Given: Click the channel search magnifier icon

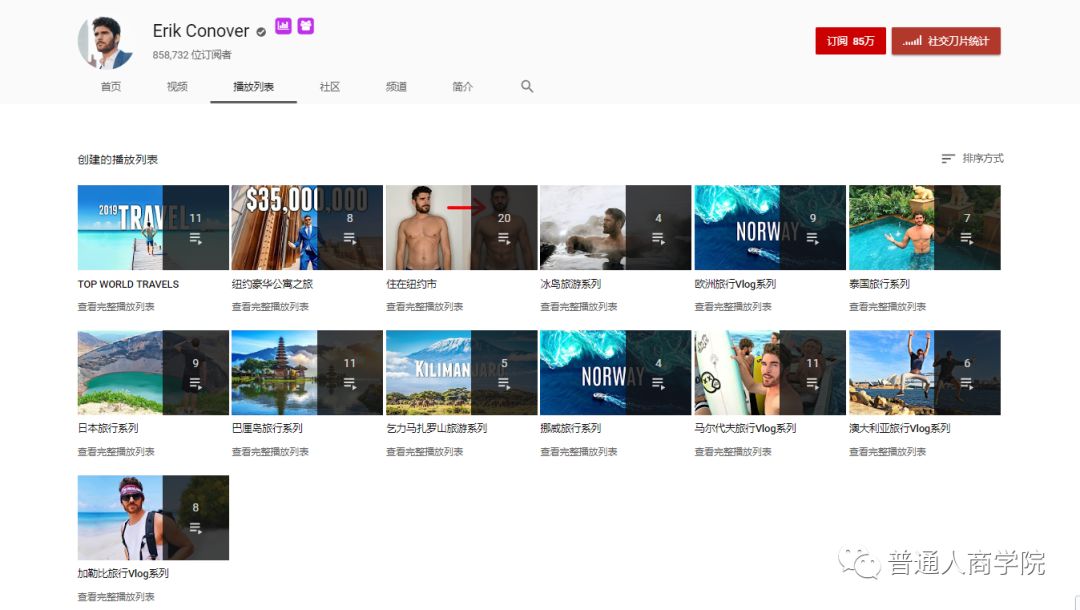Looking at the screenshot, I should tap(527, 87).
